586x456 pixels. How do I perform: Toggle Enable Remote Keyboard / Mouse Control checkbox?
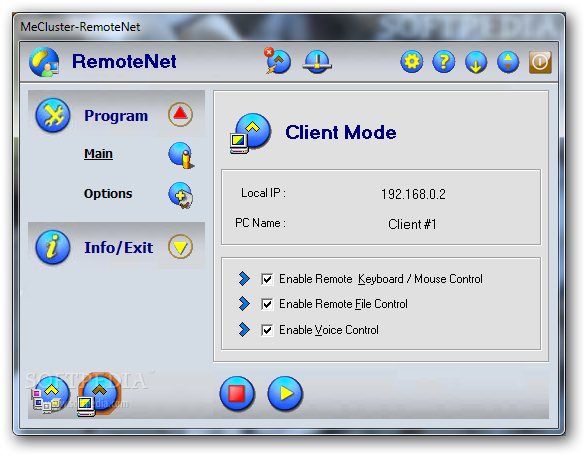(267, 279)
